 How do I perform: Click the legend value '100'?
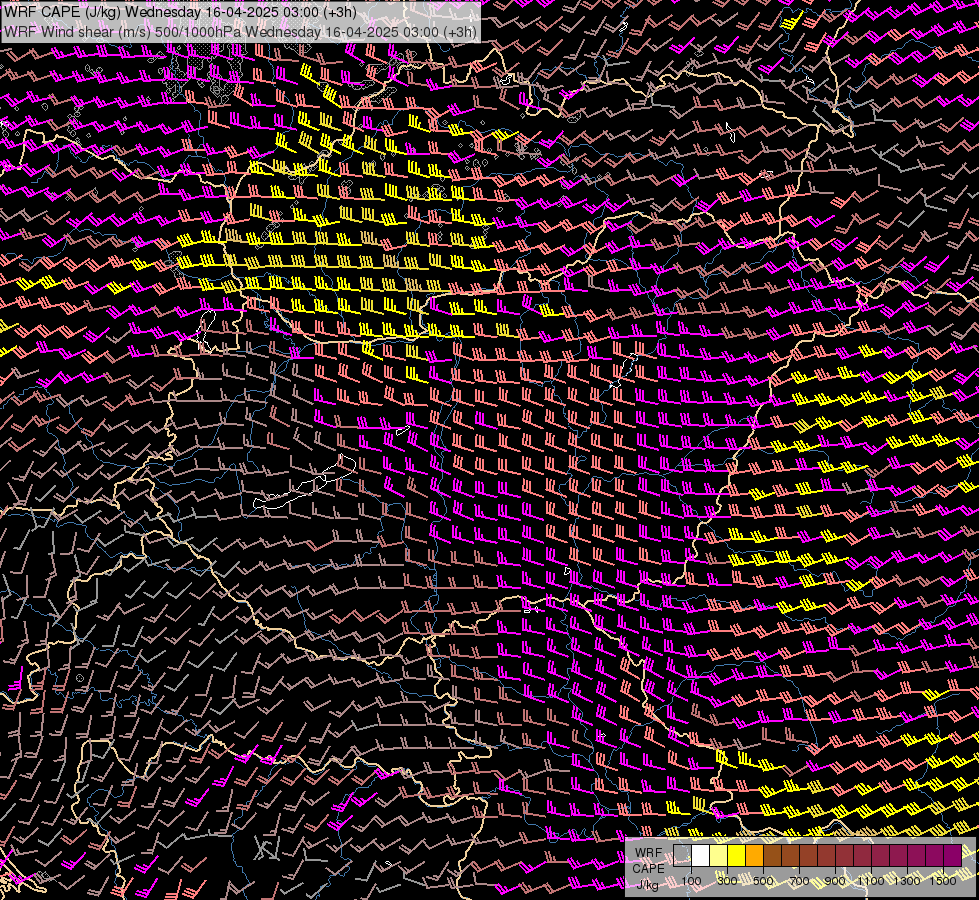(691, 881)
